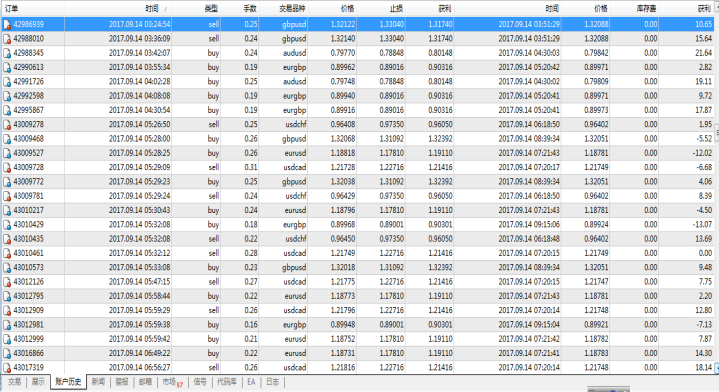Image resolution: width=719 pixels, height=392 pixels.
Task: Switch to the EA tab
Action: pos(251,382)
